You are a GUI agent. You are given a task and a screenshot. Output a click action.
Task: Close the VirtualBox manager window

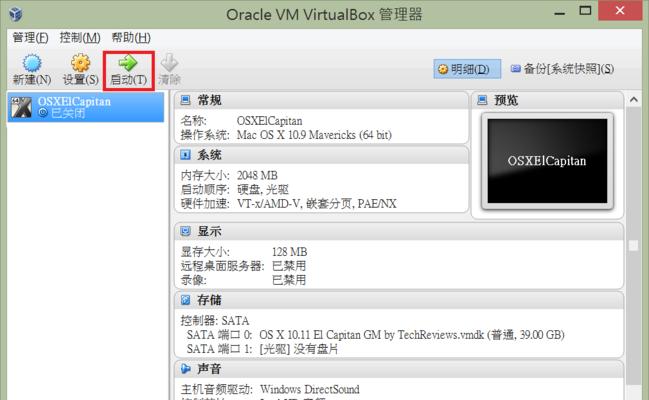620,11
